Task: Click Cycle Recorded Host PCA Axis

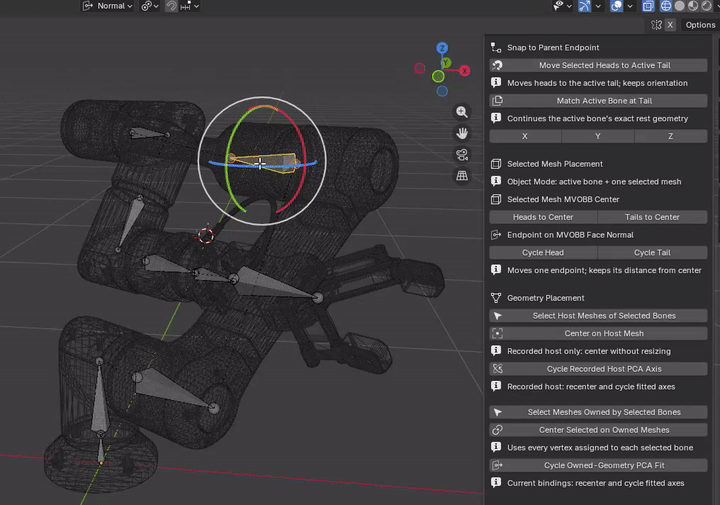Action: point(598,369)
